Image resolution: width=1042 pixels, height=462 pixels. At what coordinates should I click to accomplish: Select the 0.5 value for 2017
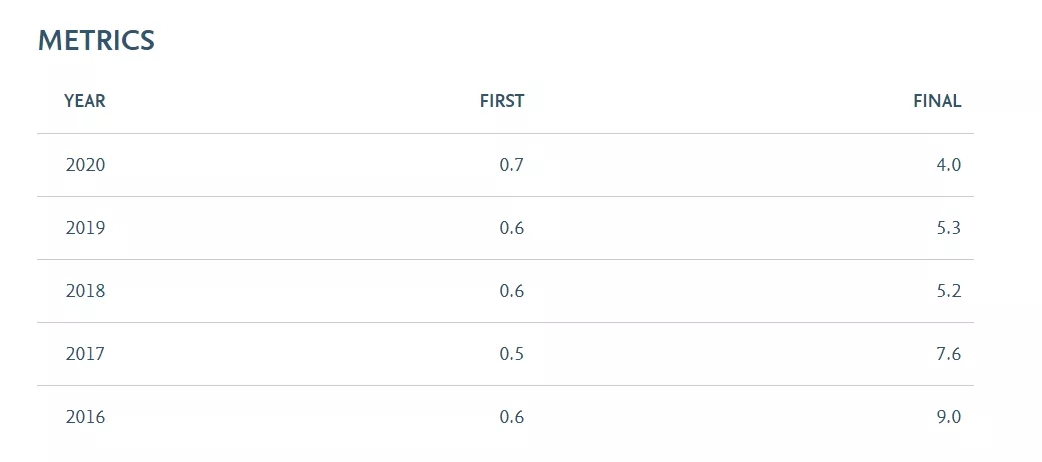[512, 354]
